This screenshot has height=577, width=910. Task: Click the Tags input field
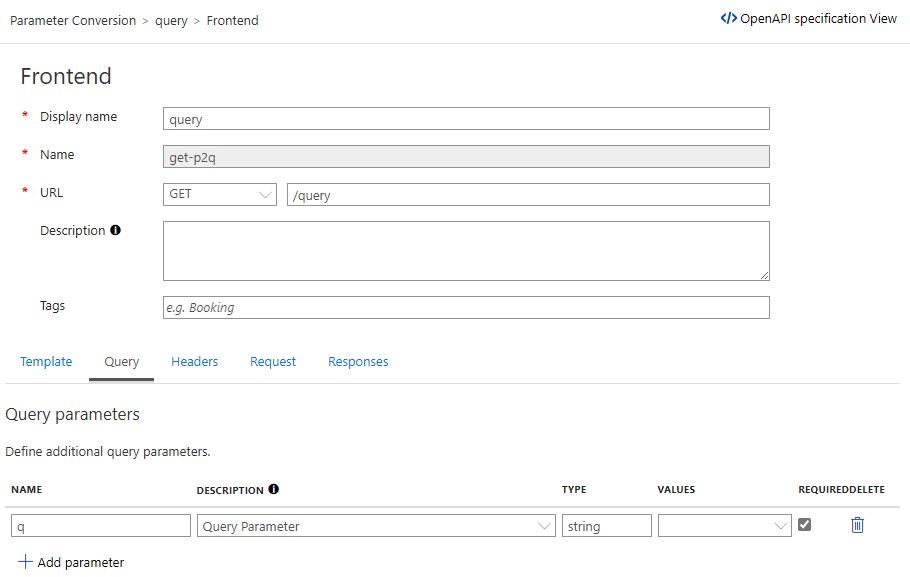point(466,308)
